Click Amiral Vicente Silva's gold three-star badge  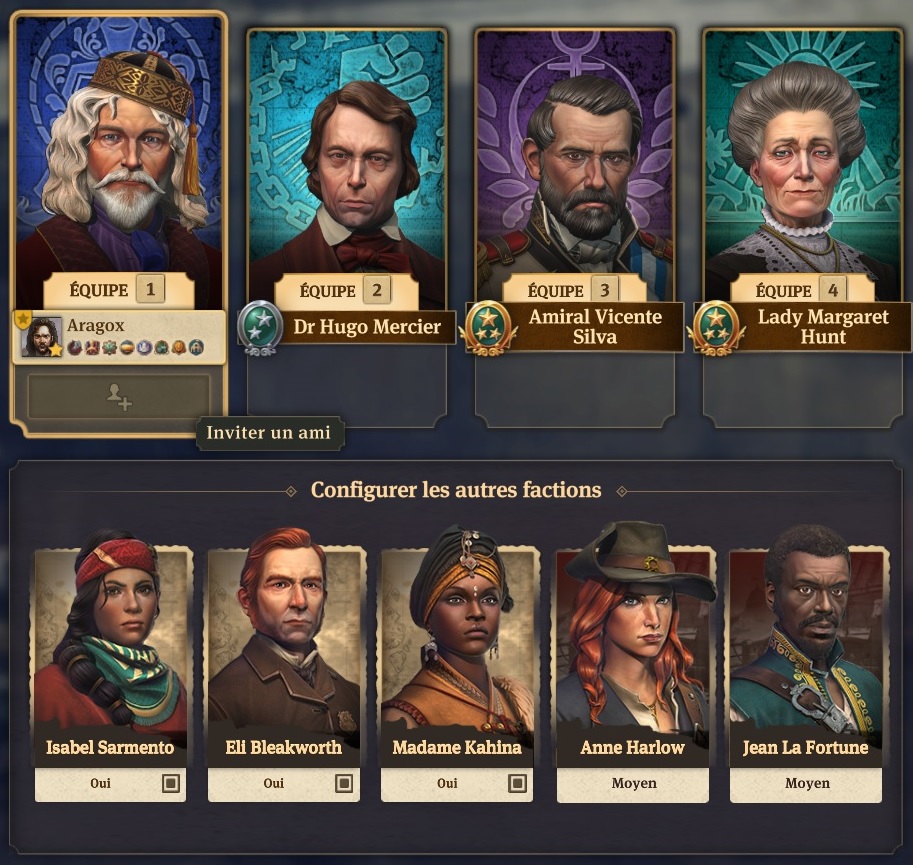[488, 328]
